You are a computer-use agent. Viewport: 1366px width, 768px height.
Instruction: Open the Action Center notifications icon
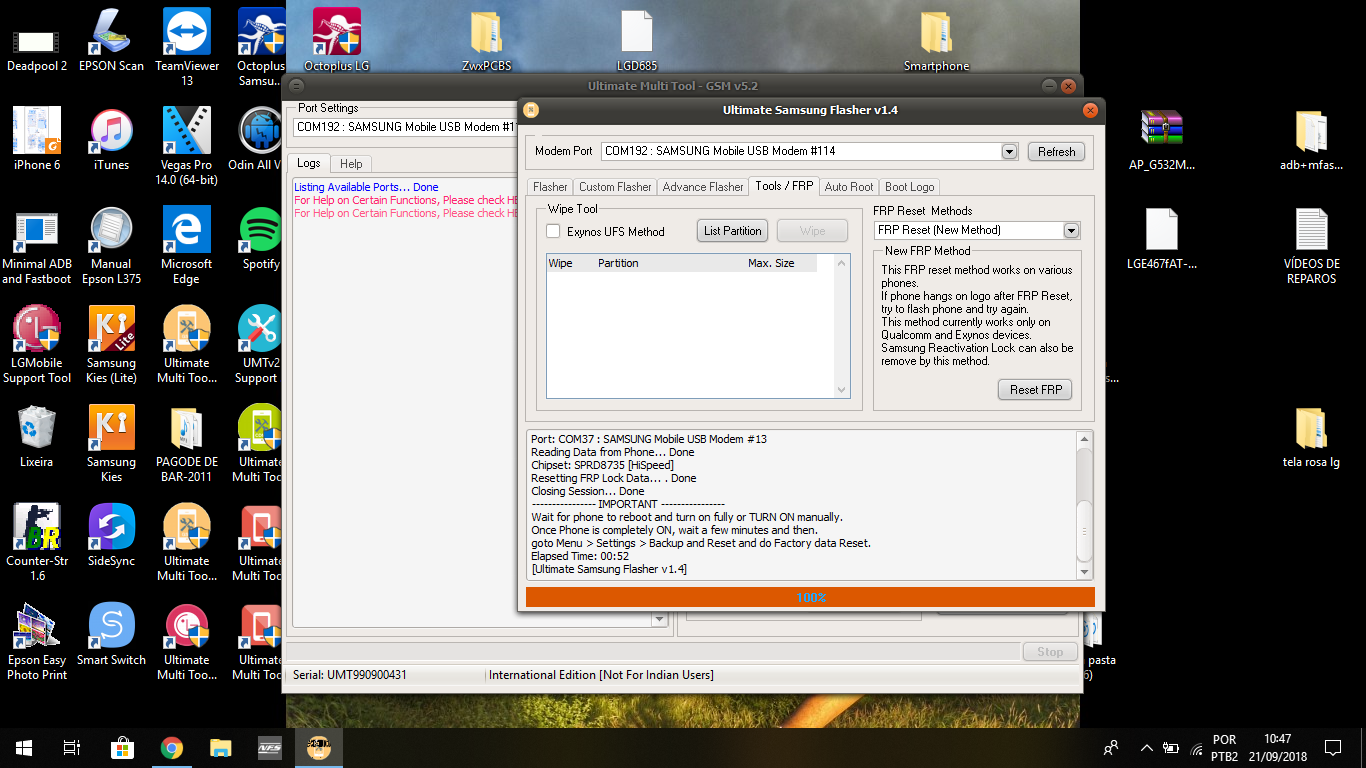(x=1332, y=747)
